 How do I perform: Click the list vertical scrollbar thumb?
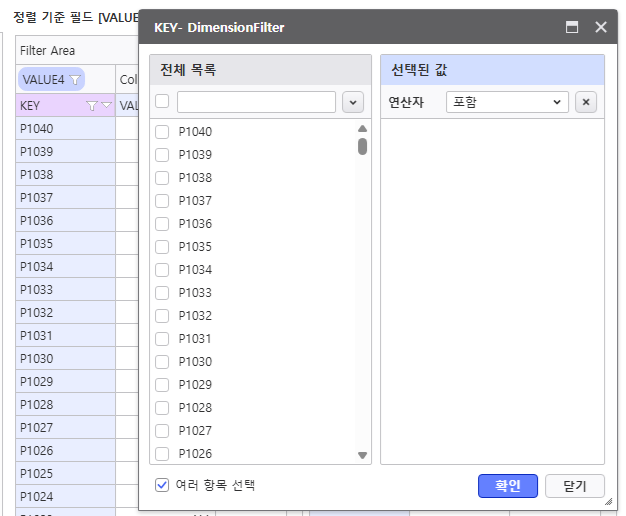[362, 146]
